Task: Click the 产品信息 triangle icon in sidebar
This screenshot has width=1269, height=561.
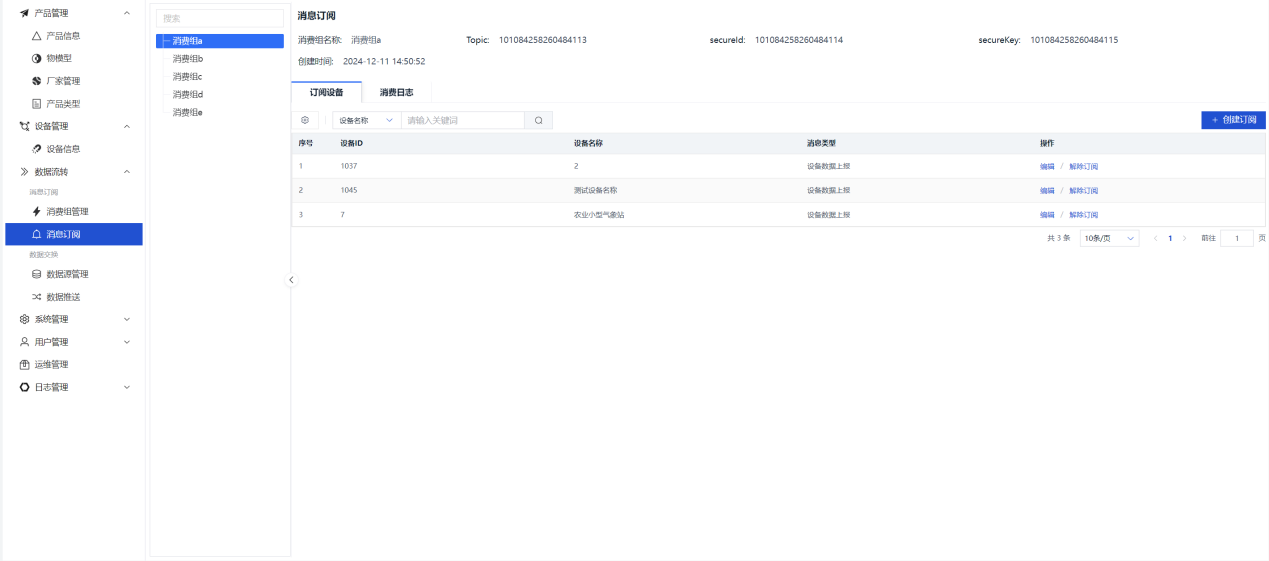Action: [x=37, y=36]
